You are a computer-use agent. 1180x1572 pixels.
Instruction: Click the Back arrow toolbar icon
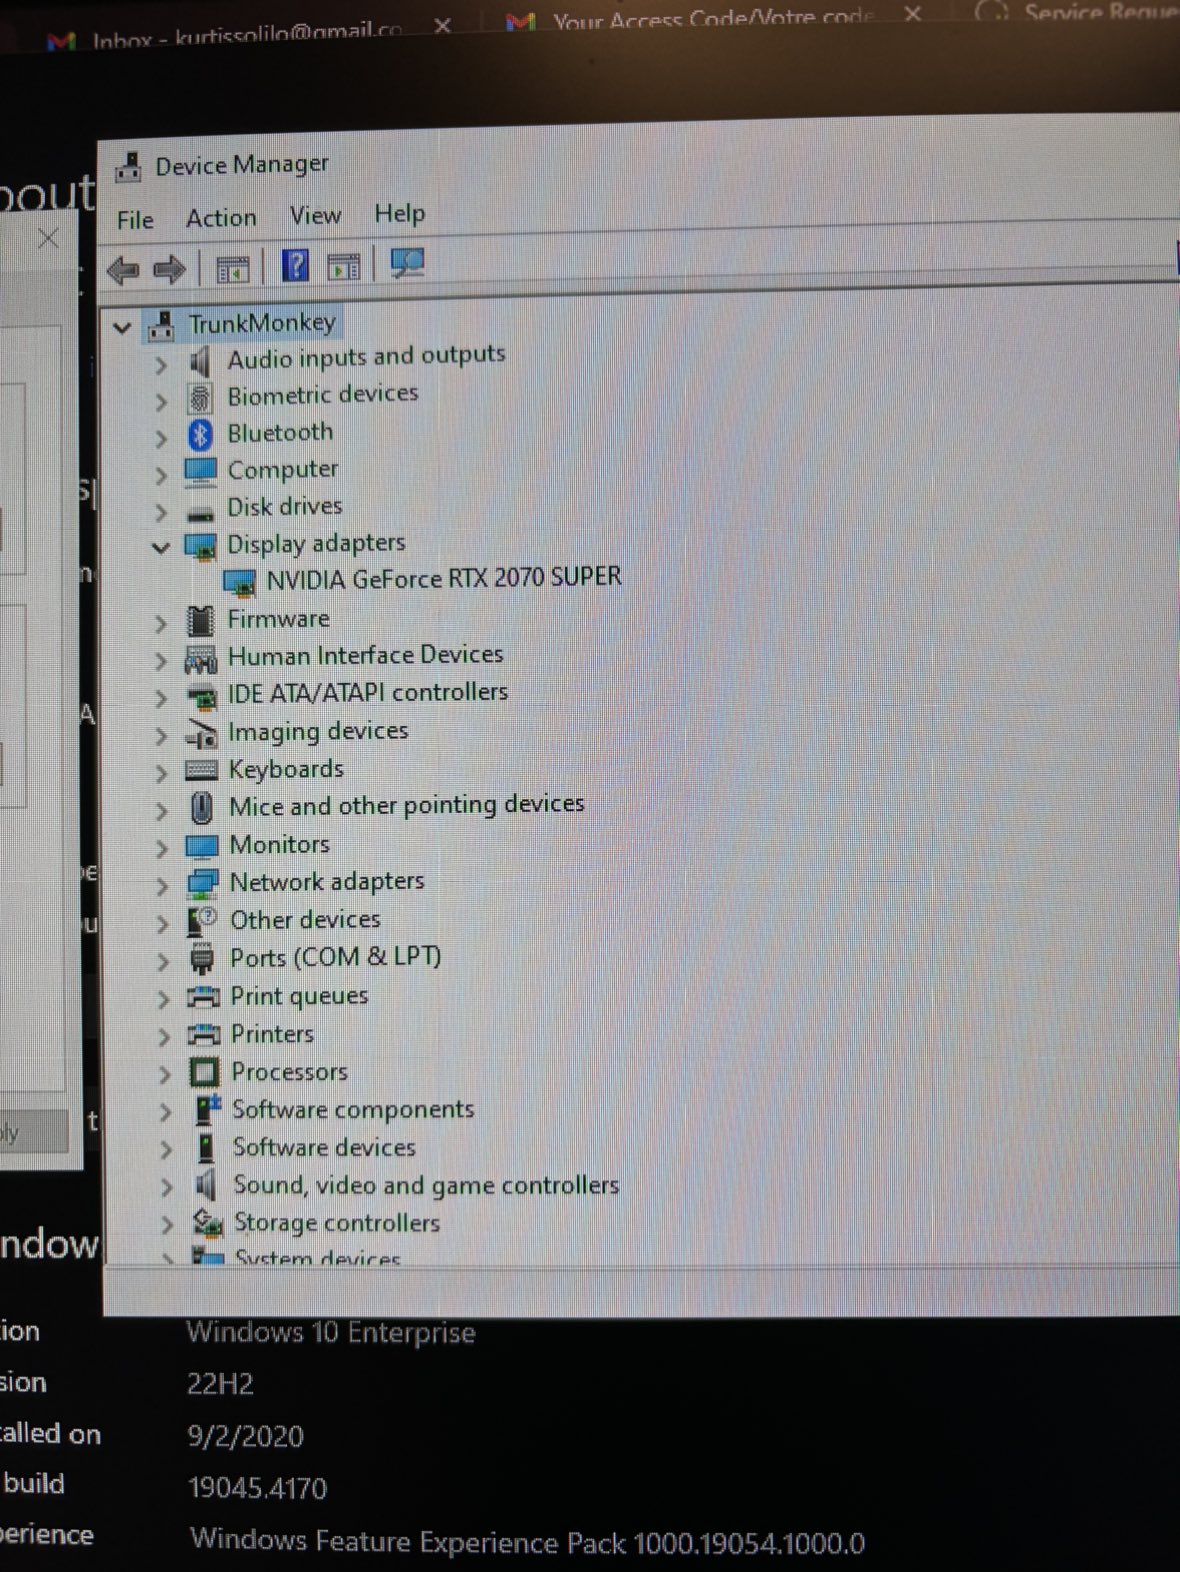tap(123, 270)
